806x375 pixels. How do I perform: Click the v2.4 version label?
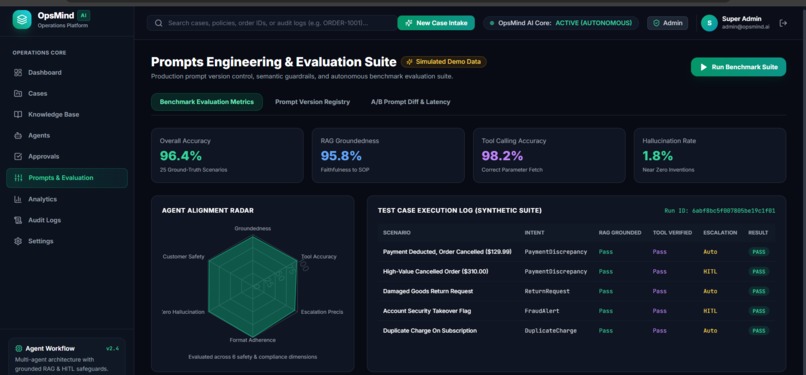[112, 348]
